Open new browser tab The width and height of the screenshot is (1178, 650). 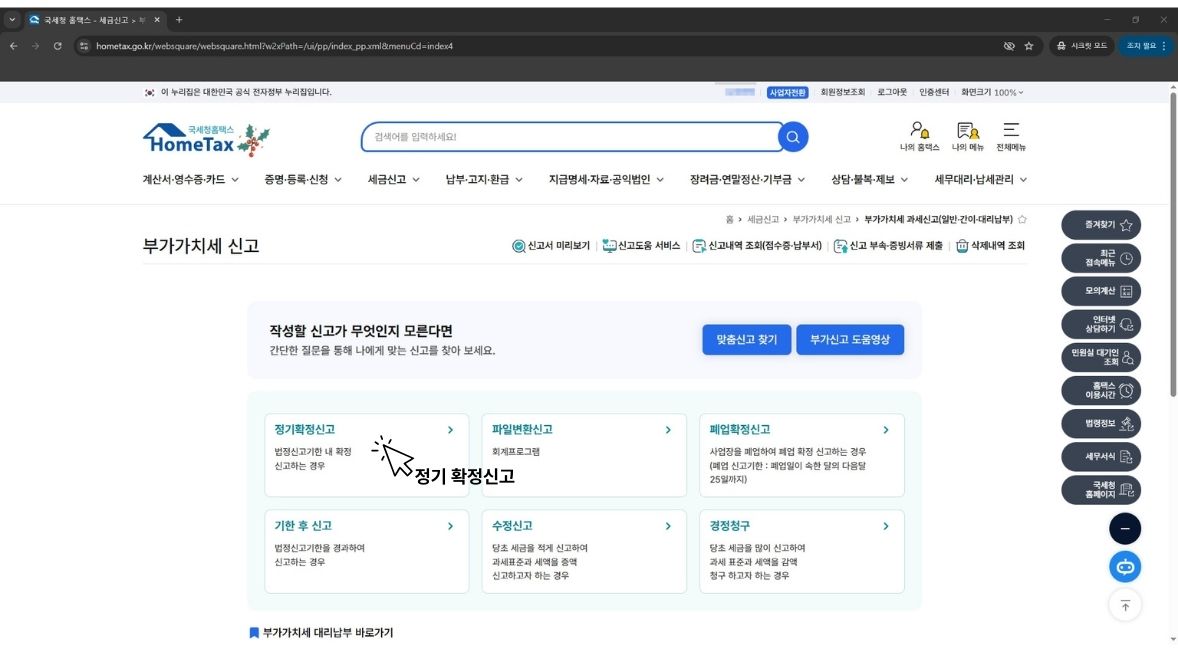point(179,20)
